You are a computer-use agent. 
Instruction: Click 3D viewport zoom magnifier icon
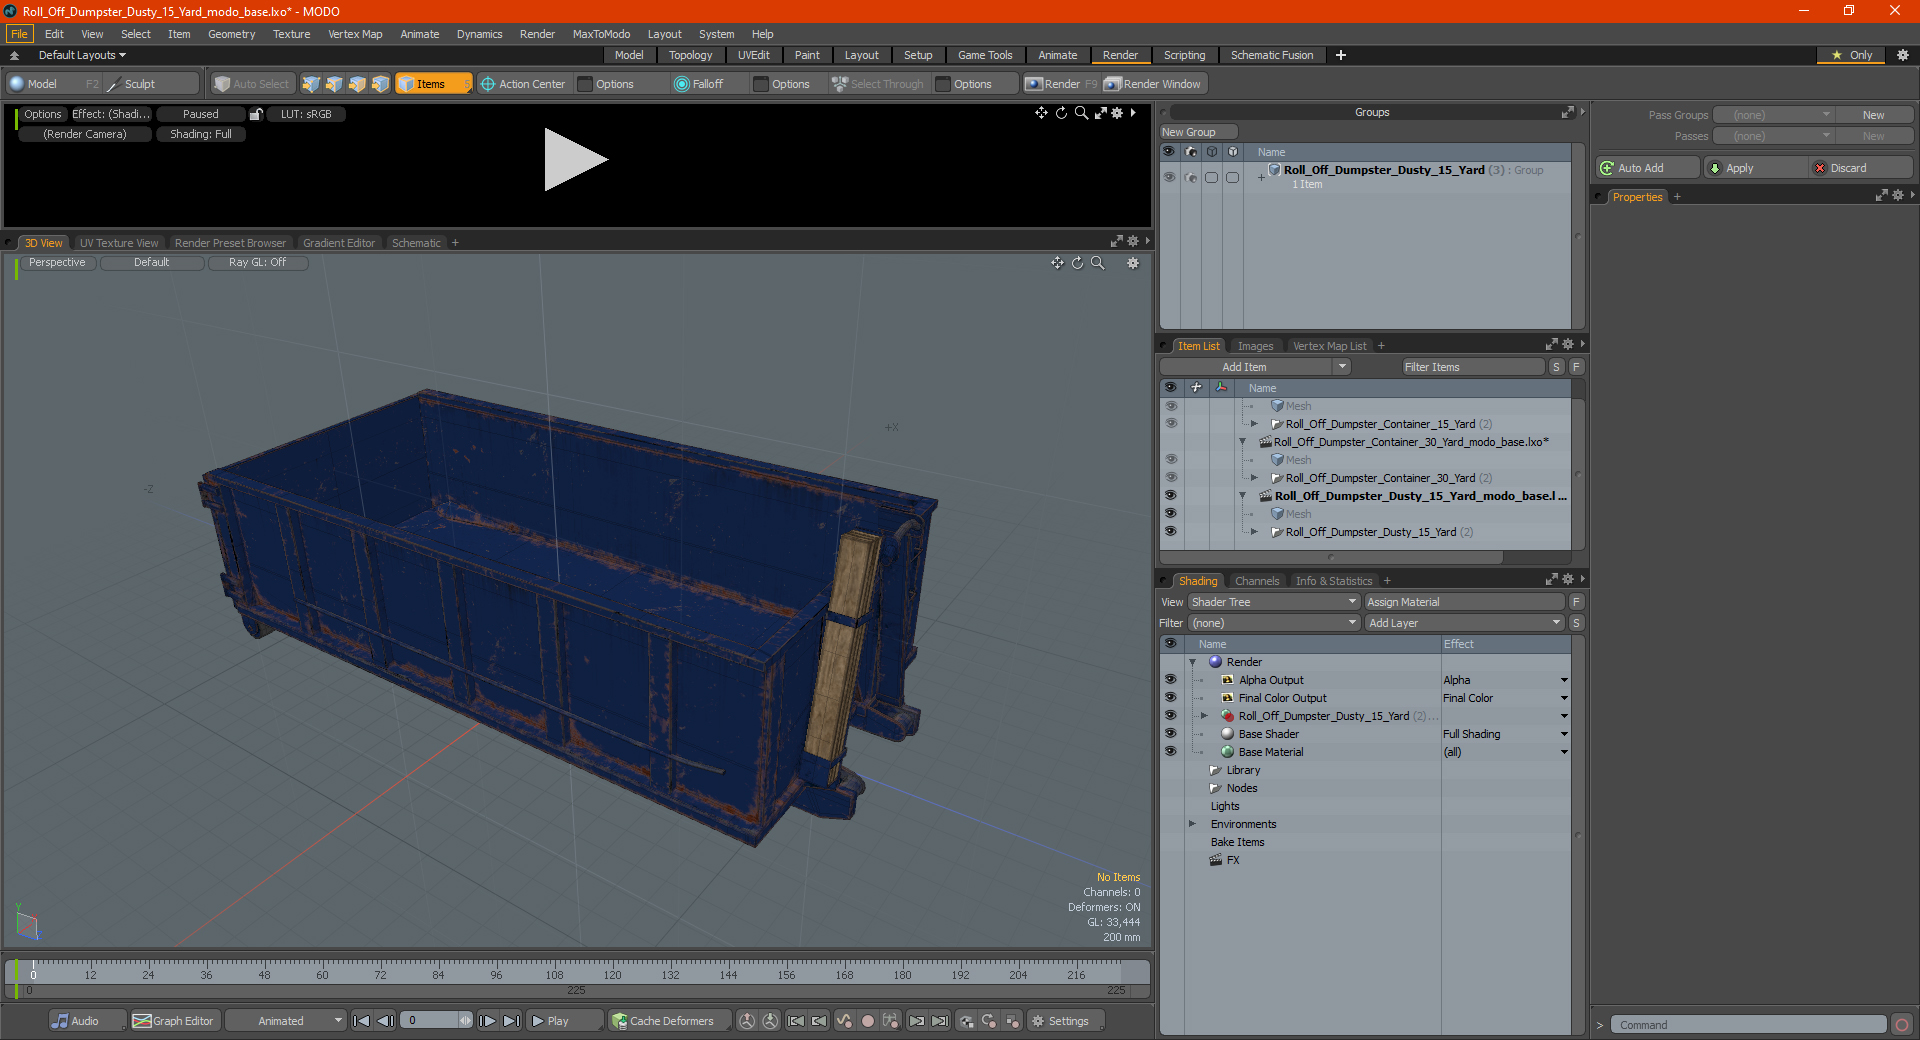click(1097, 263)
